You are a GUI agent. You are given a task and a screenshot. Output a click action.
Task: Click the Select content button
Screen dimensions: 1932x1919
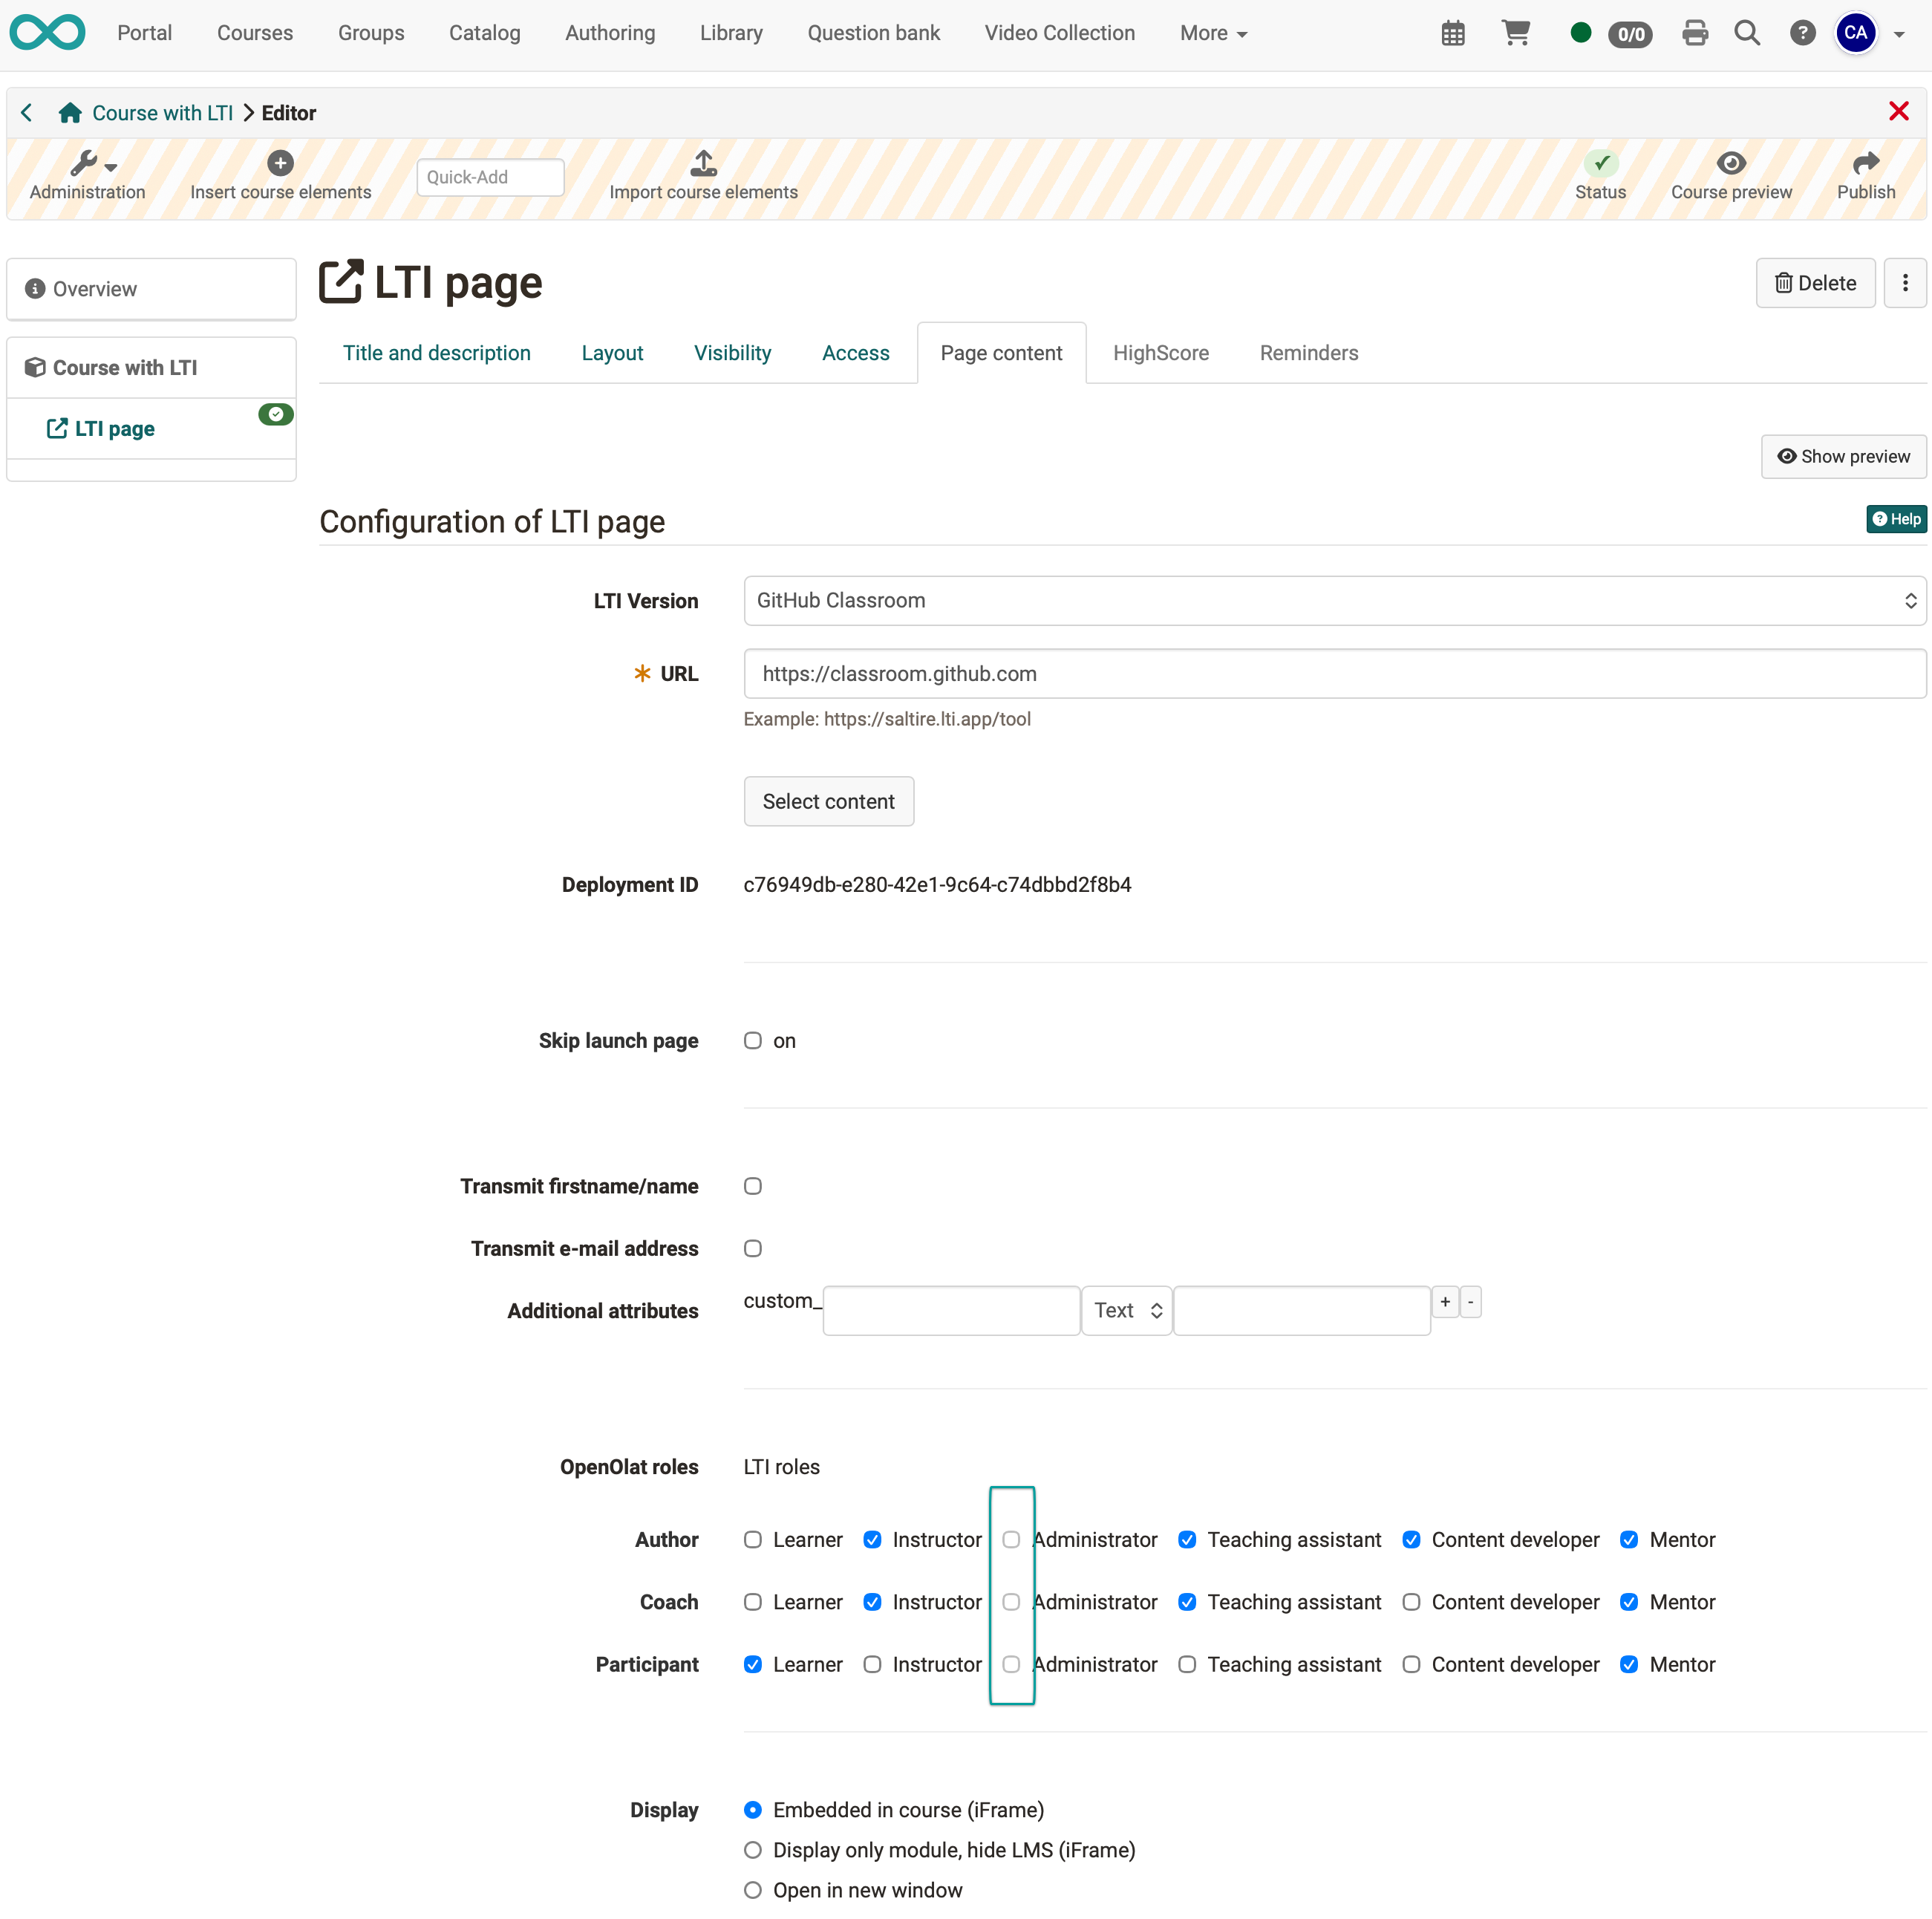point(828,801)
